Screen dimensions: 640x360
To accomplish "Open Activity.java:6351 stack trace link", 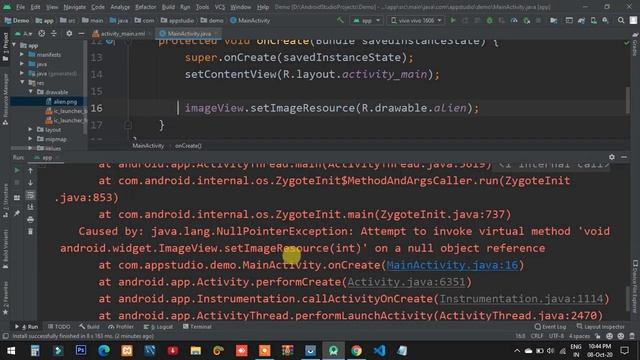I will (x=406, y=282).
